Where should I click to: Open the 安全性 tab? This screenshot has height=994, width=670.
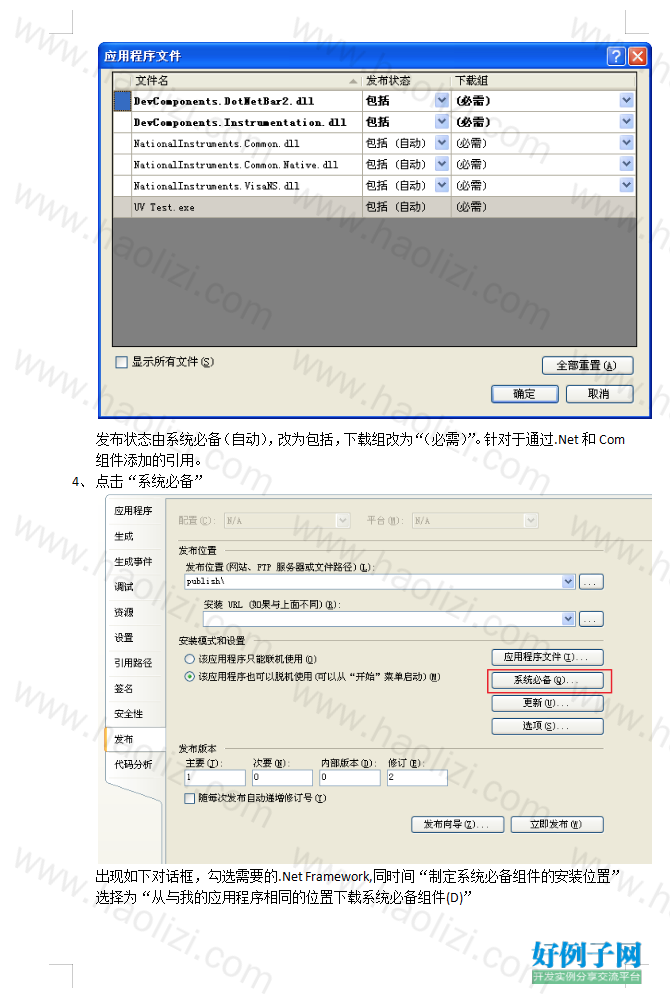click(x=133, y=713)
